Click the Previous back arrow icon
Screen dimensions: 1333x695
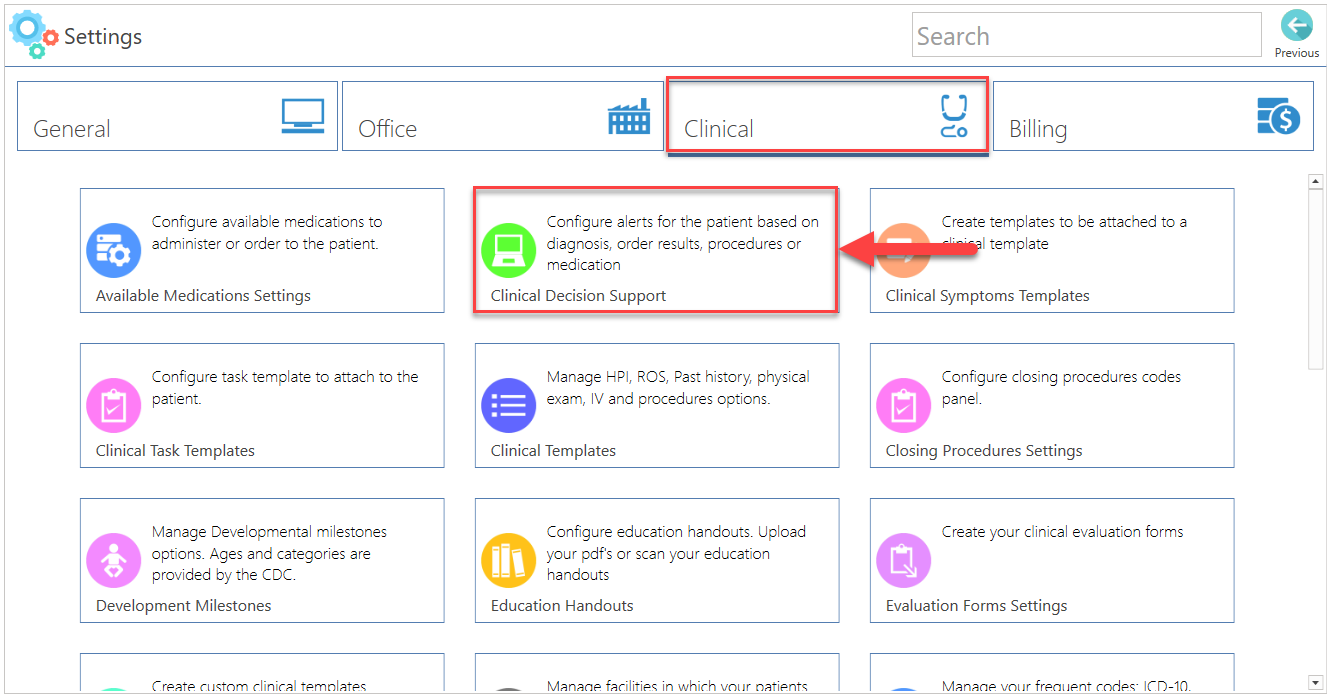pos(1296,26)
